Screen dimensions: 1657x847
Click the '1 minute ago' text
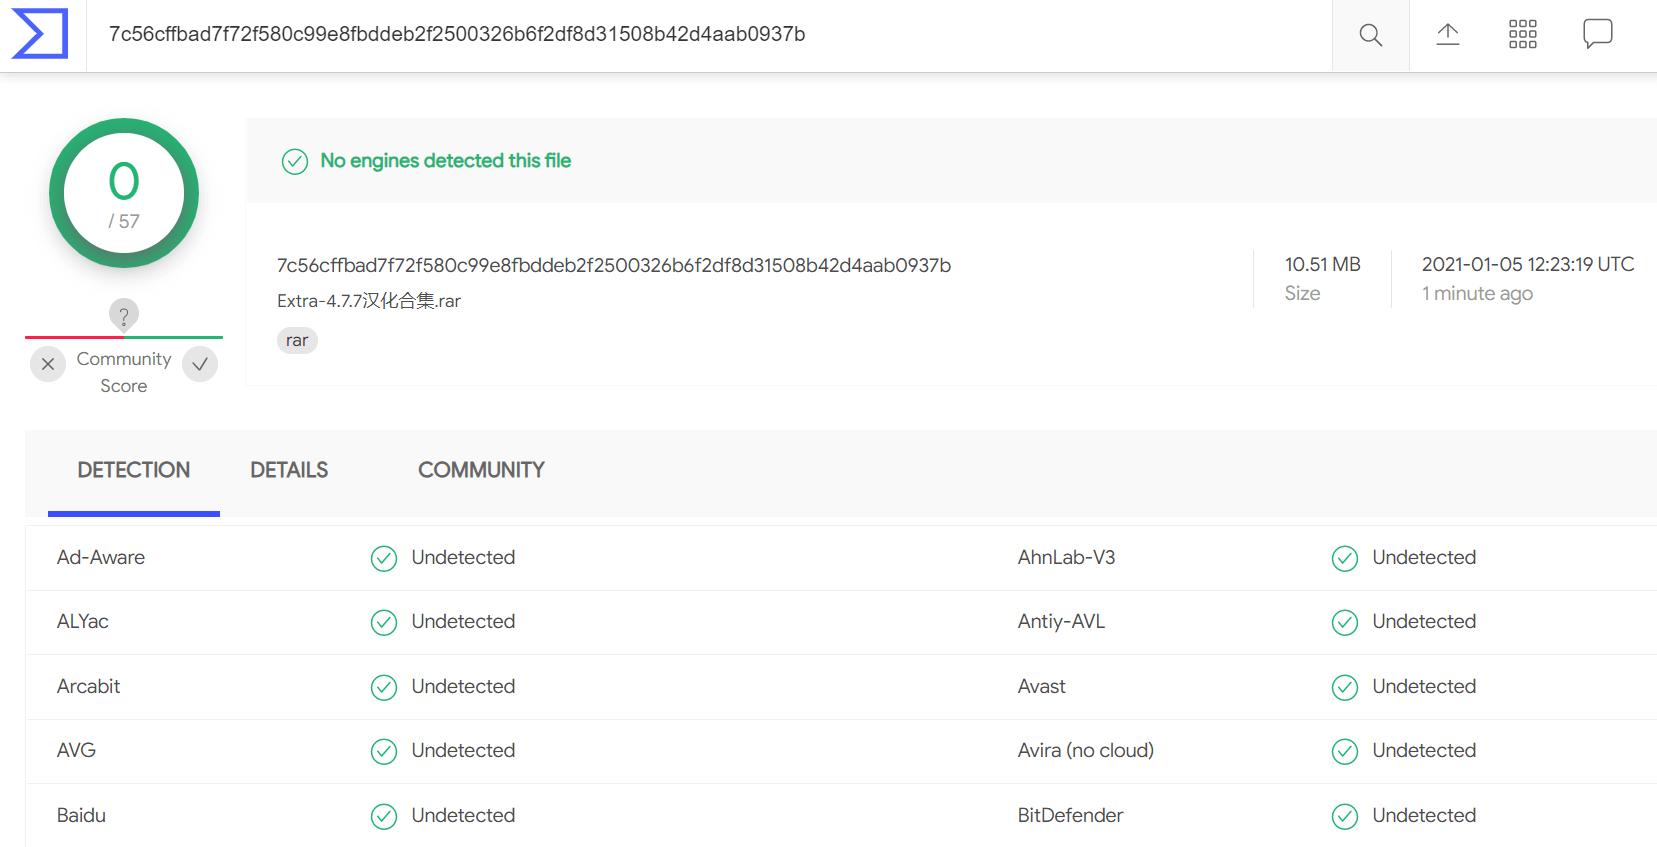point(1477,293)
